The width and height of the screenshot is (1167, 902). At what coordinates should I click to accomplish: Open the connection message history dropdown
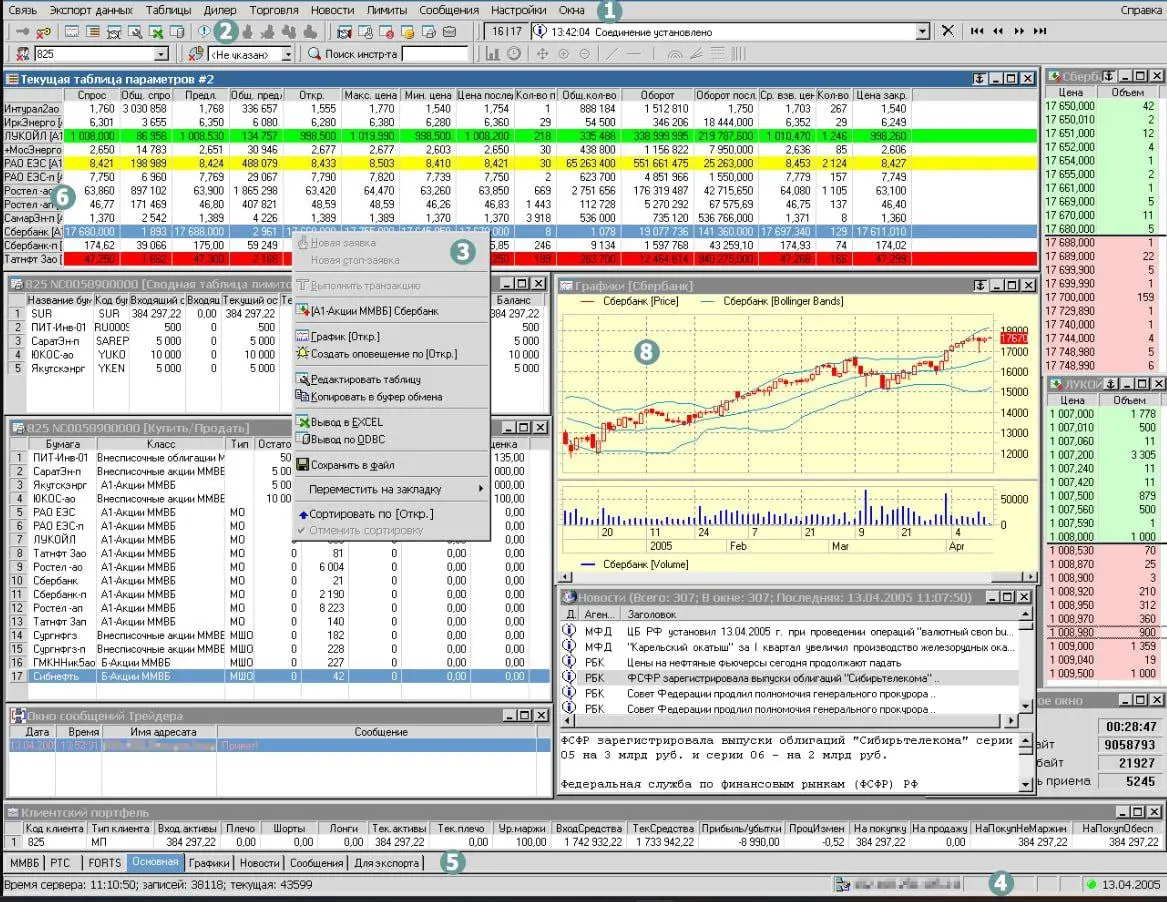pyautogui.click(x=922, y=32)
